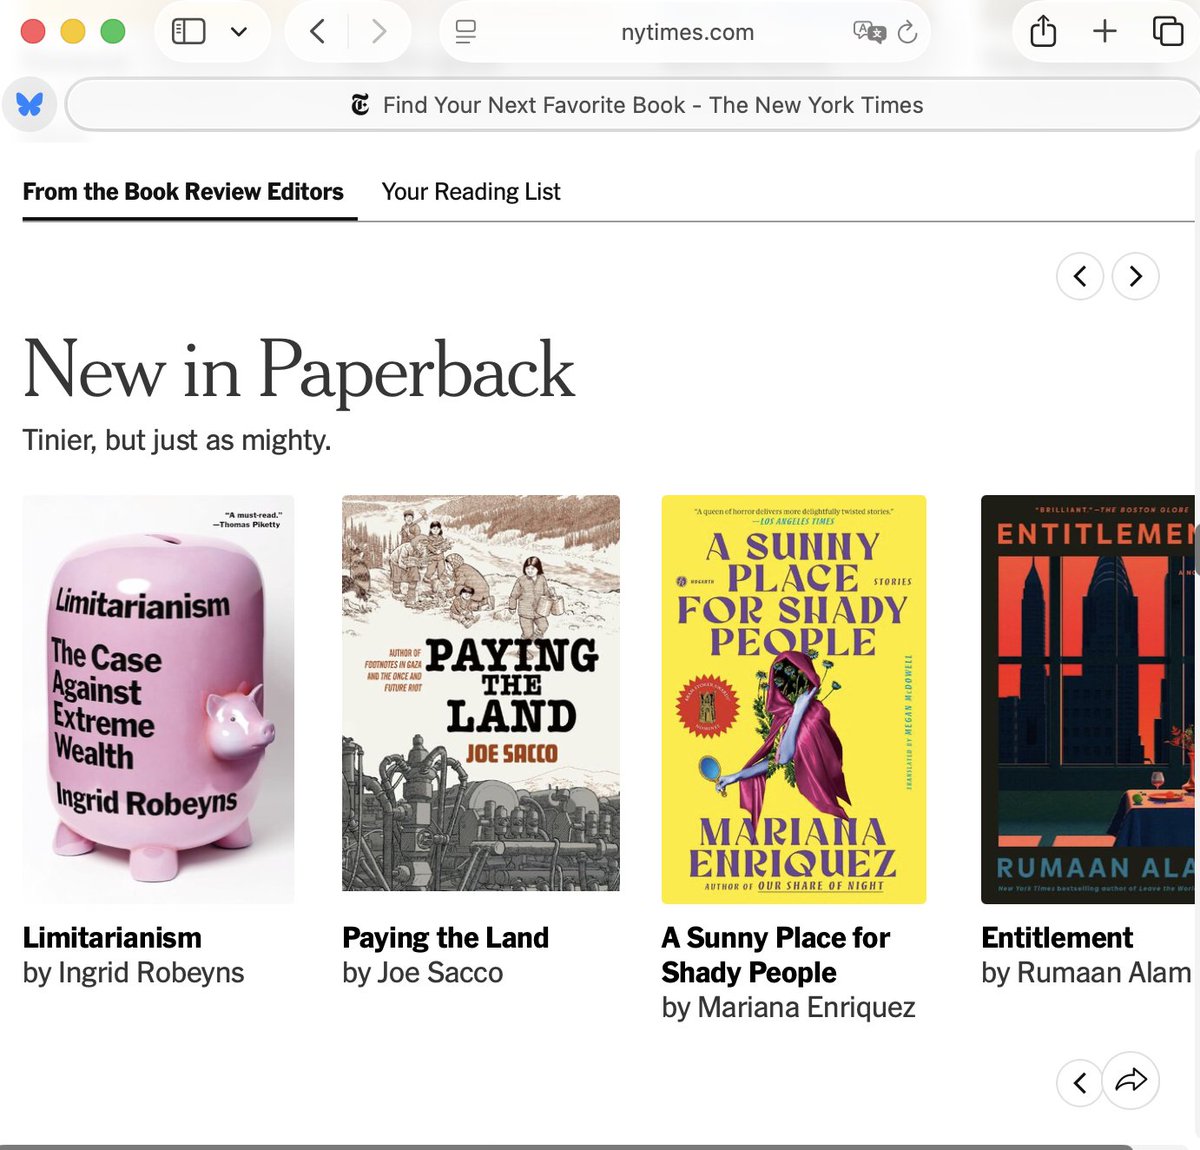
Task: Click the Paying the Land title link
Action: pos(445,938)
